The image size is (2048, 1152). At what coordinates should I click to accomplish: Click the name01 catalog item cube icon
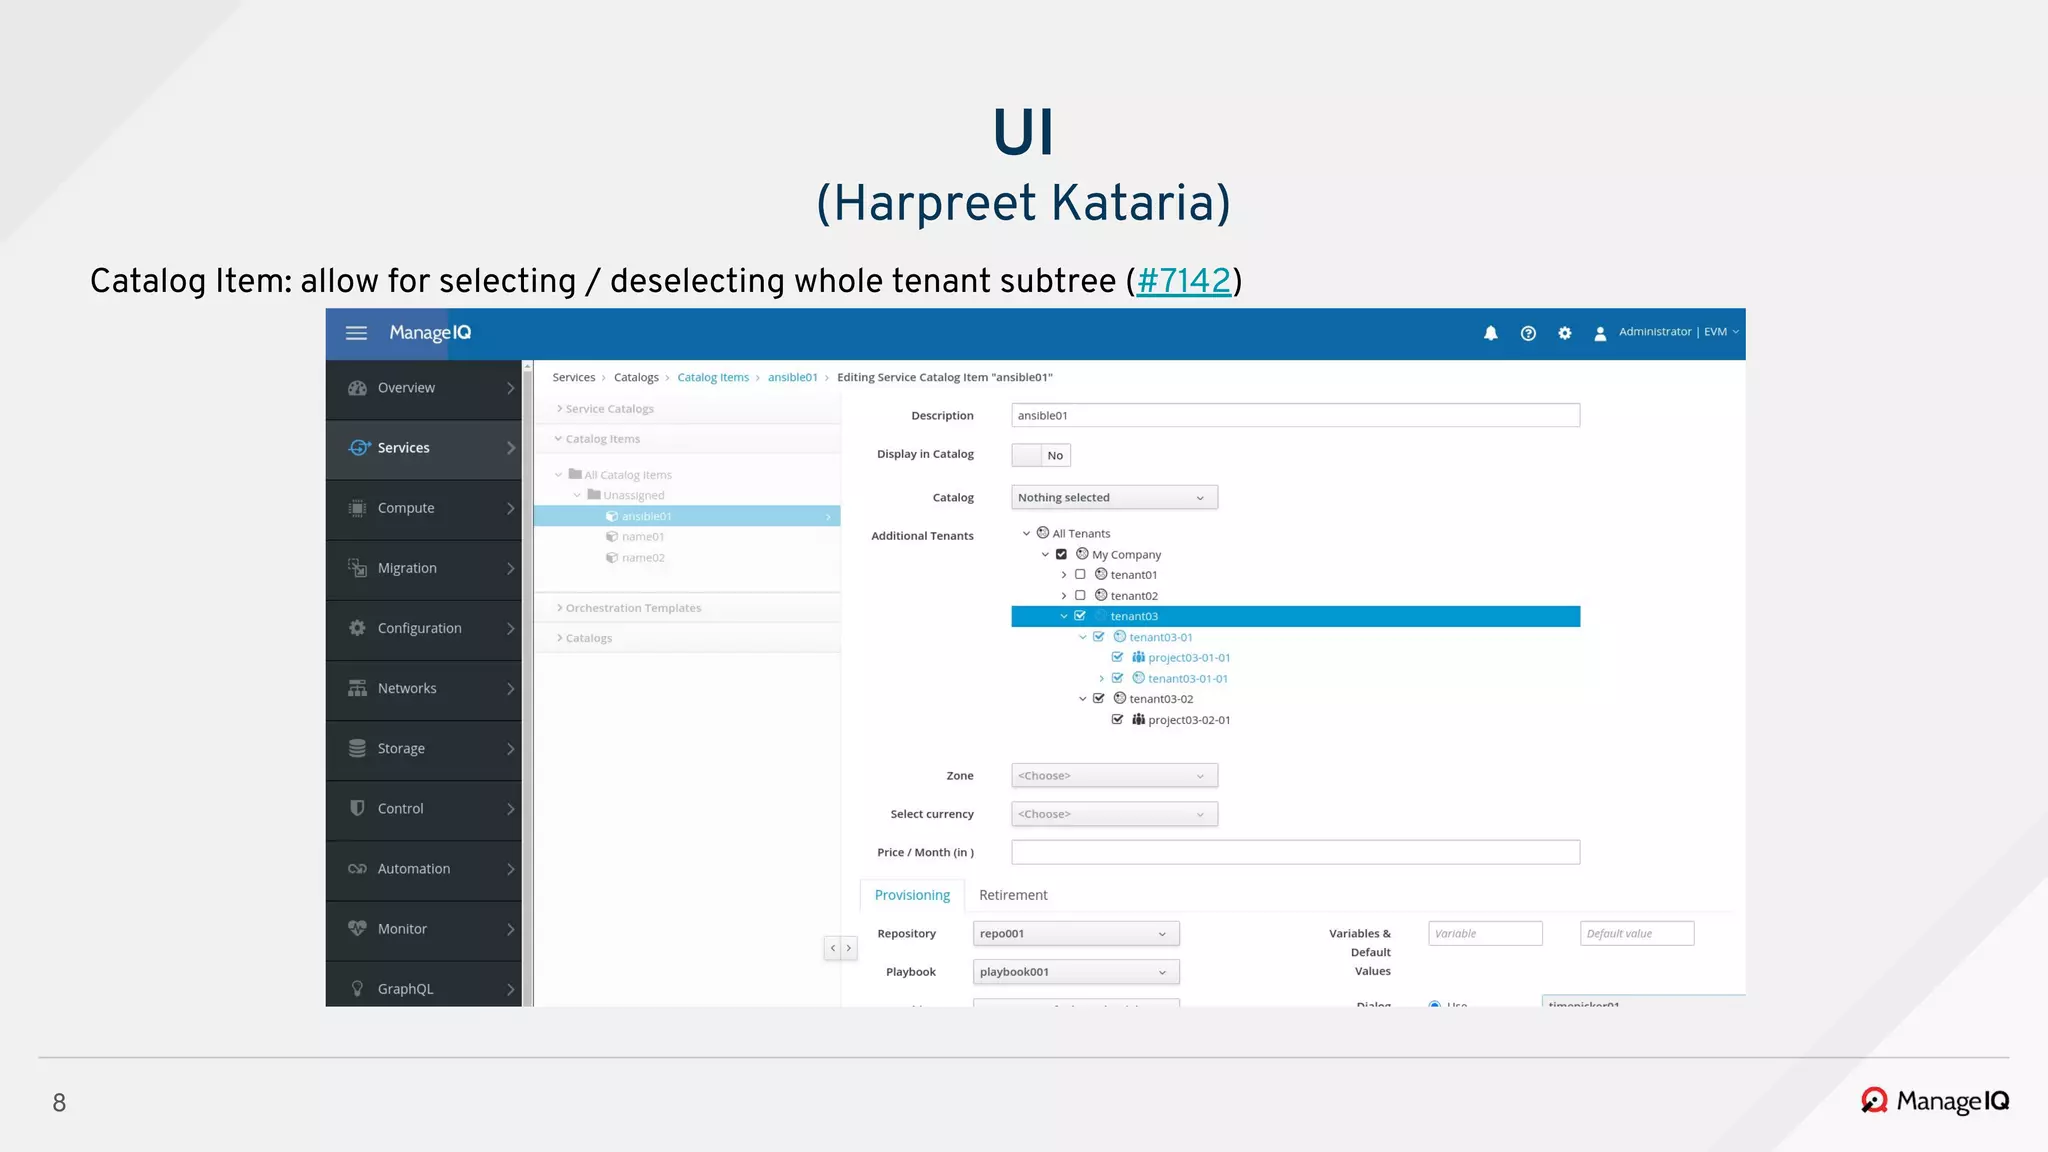612,537
